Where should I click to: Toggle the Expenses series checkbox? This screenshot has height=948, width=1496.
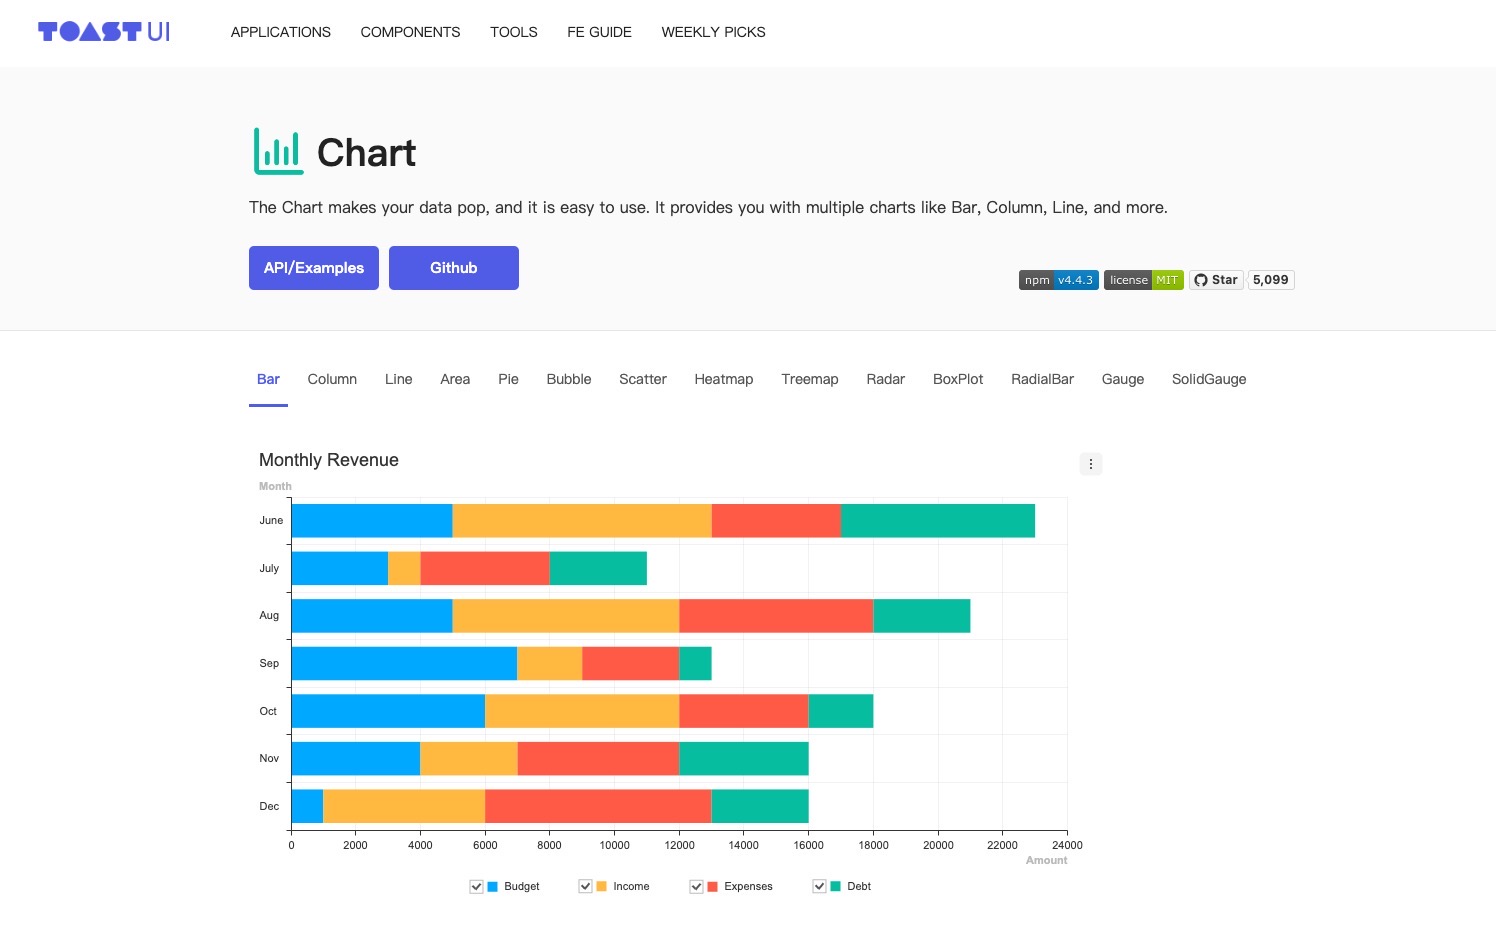697,887
